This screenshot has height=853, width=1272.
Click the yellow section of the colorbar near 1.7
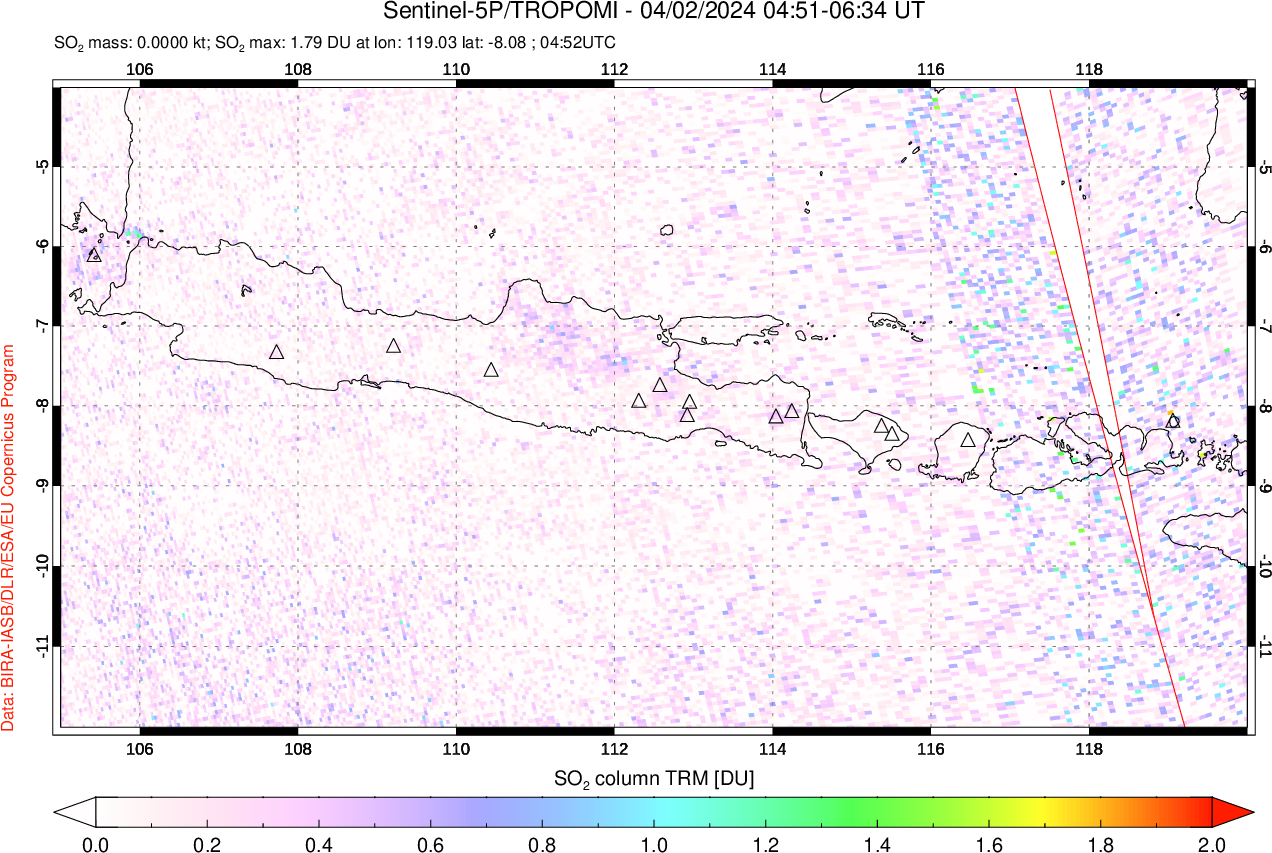(1045, 811)
